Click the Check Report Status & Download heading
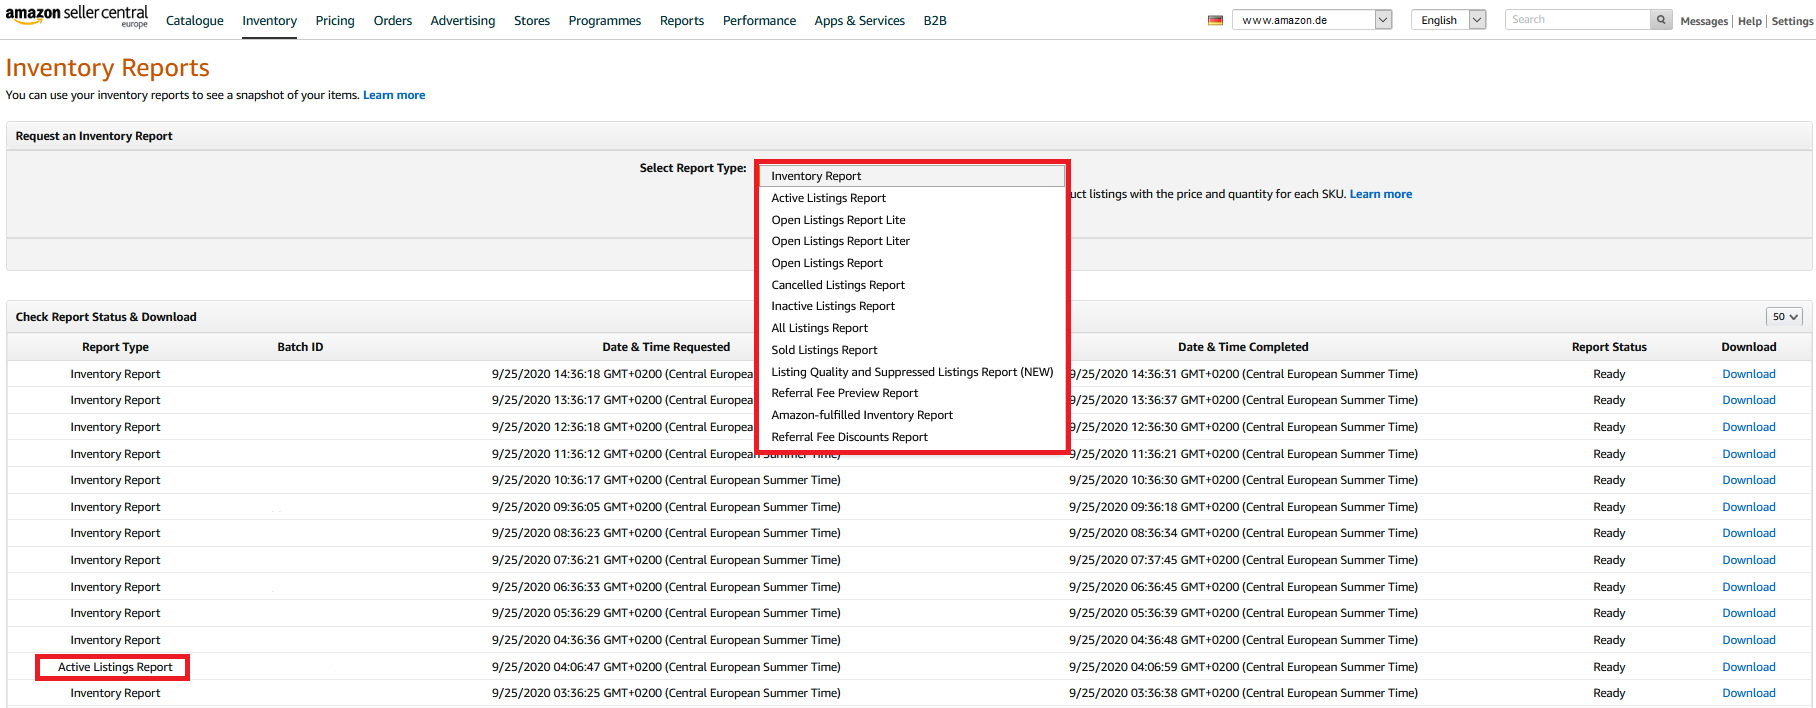1816x708 pixels. point(106,317)
